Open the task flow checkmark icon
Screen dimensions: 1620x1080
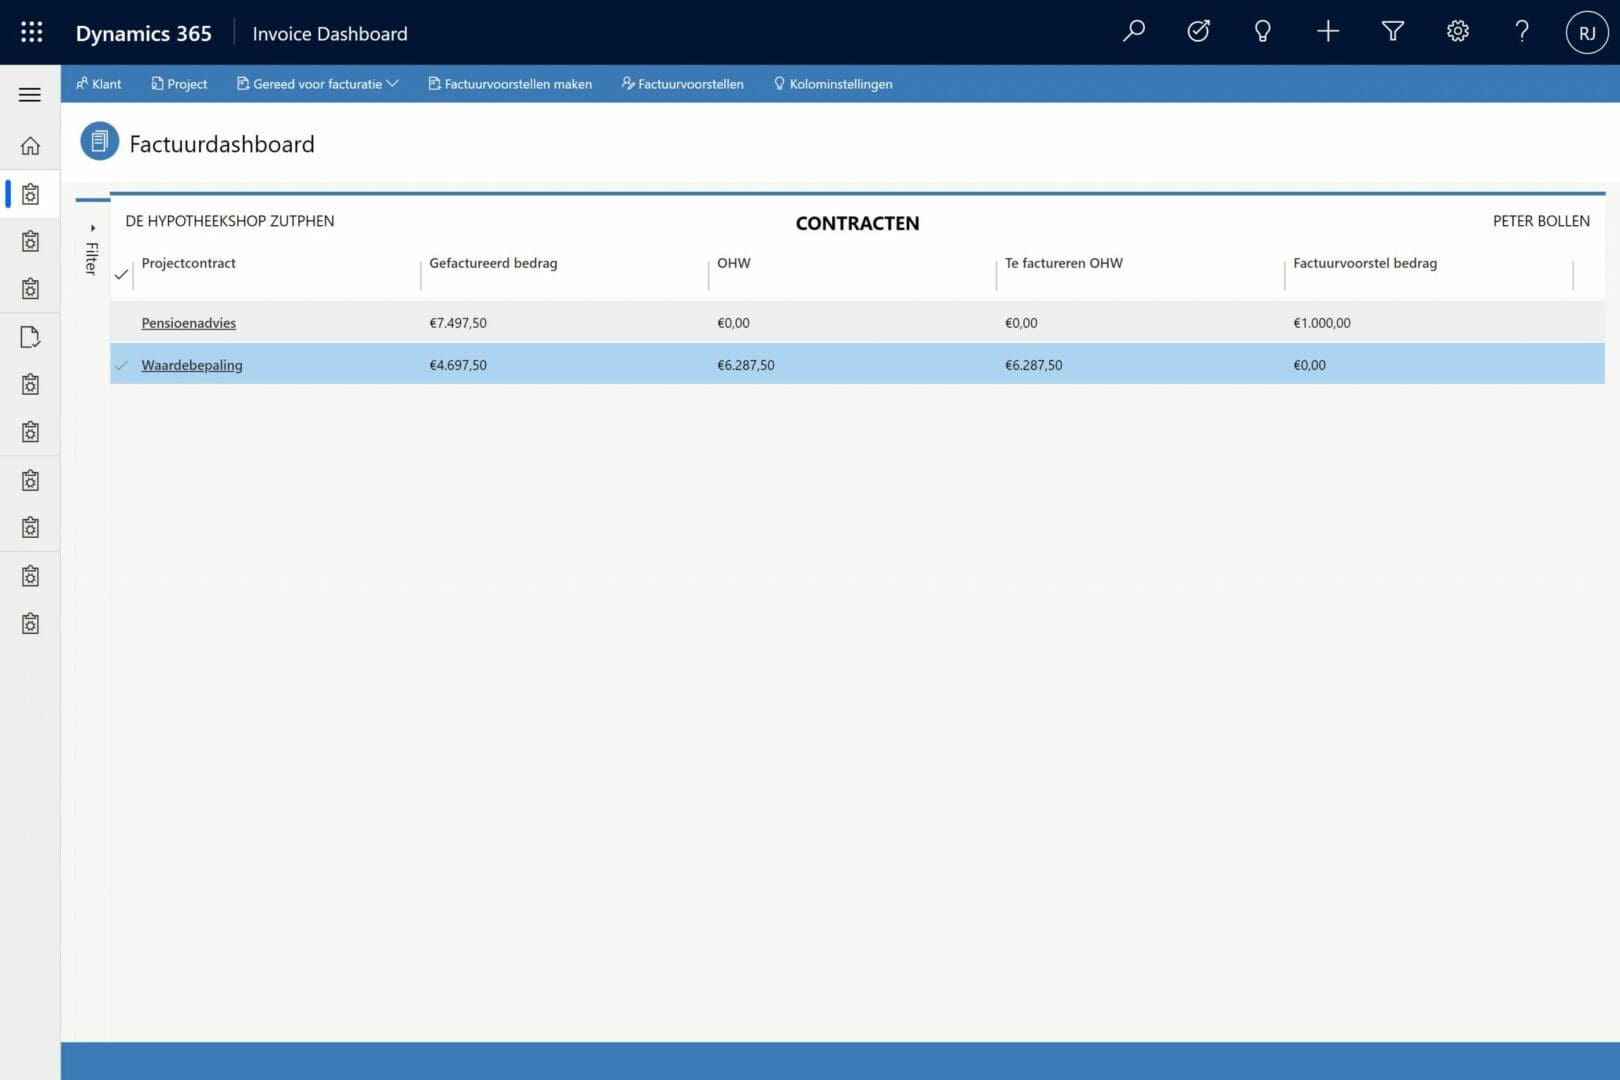click(x=1198, y=32)
